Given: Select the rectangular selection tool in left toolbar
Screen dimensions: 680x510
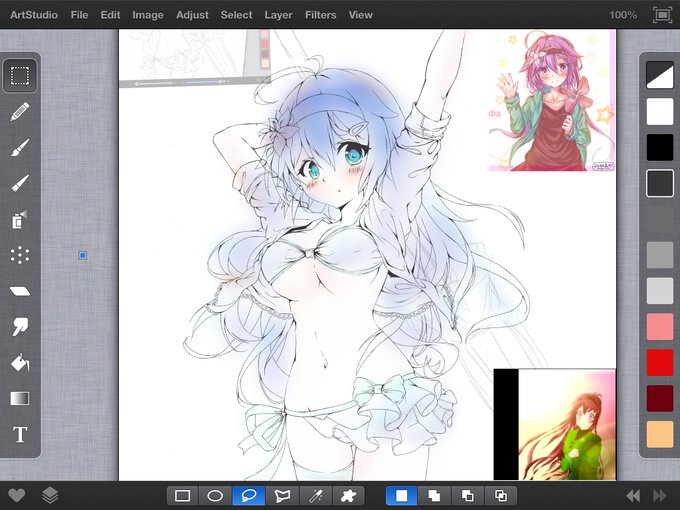Looking at the screenshot, I should point(20,76).
